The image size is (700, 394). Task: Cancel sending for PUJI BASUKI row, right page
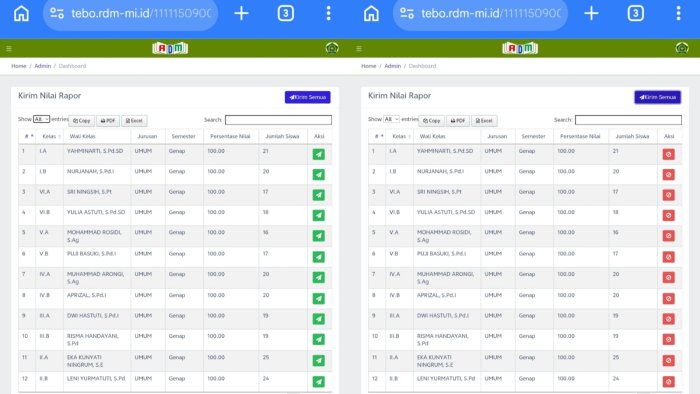pyautogui.click(x=668, y=257)
